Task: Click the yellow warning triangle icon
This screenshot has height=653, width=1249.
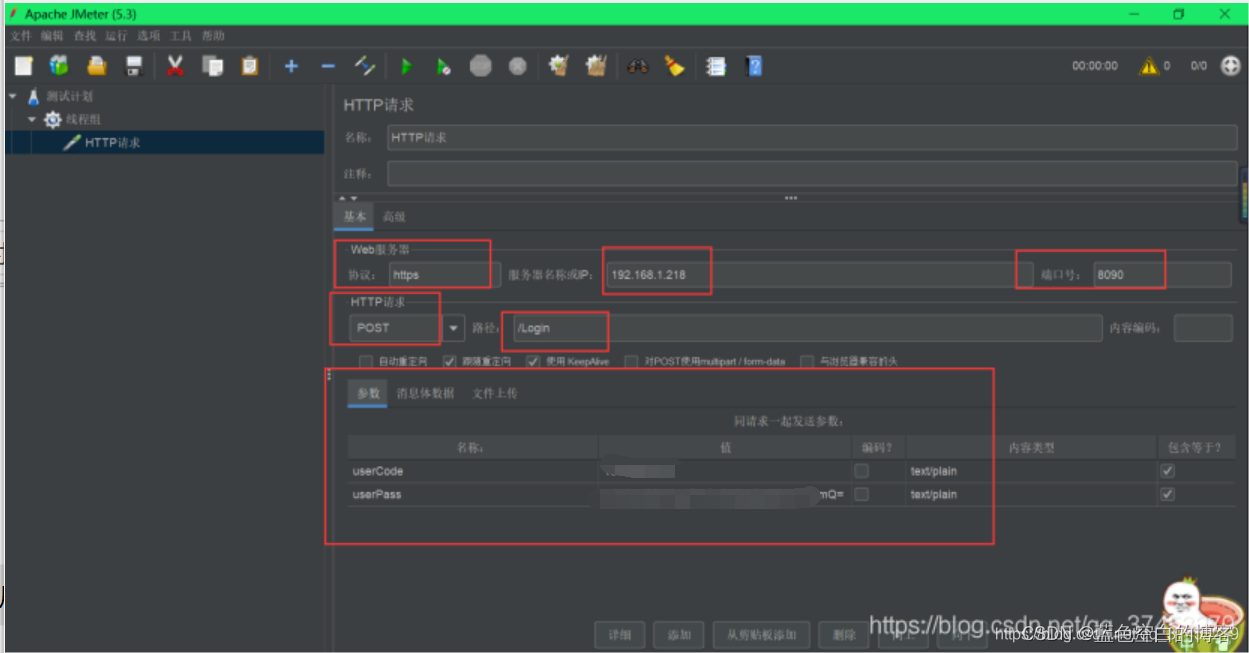Action: click(x=1150, y=66)
